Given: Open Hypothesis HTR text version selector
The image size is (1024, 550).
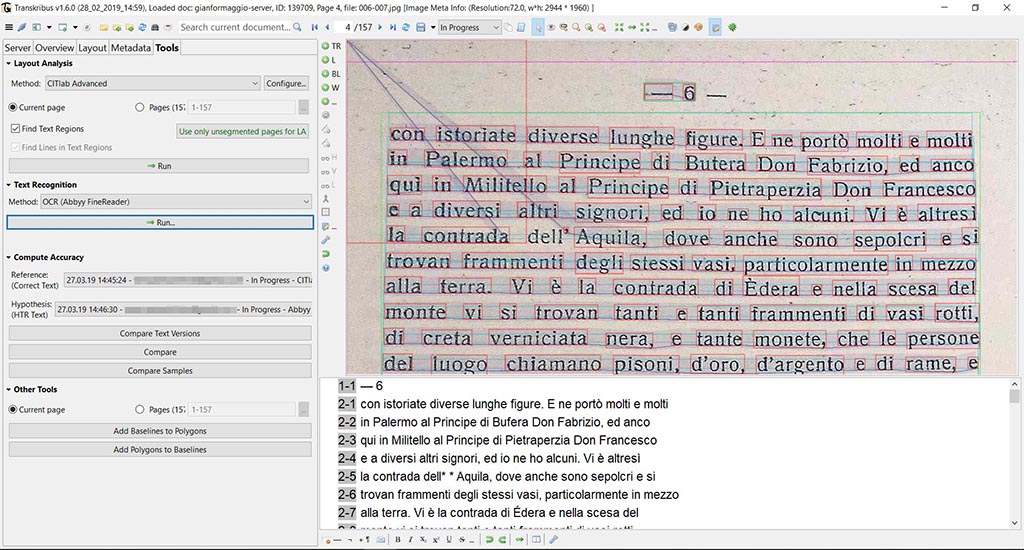Looking at the screenshot, I should (183, 310).
